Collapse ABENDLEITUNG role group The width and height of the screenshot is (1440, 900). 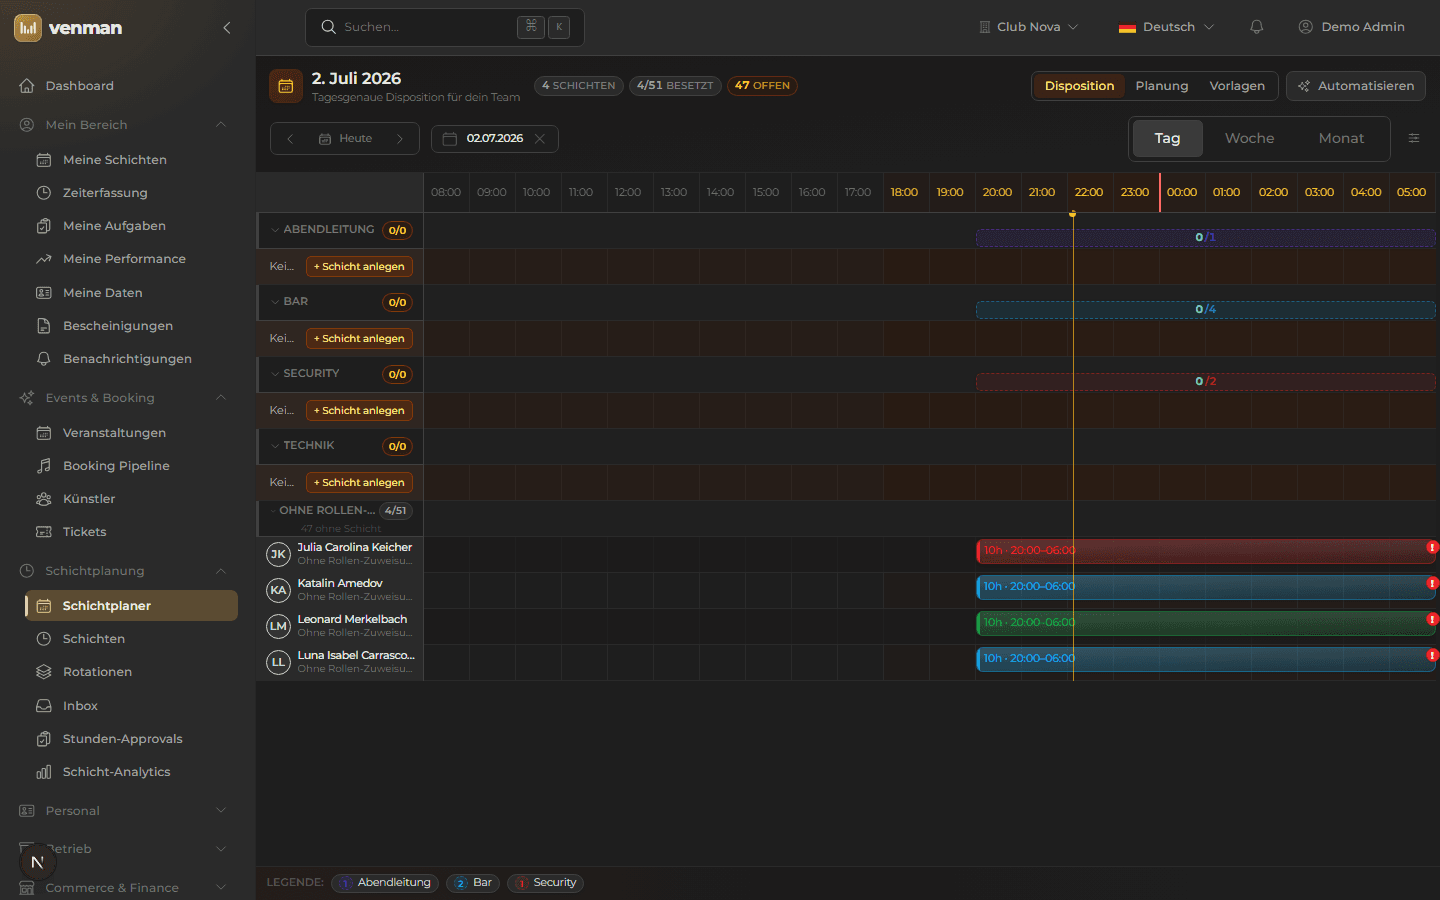coord(275,230)
